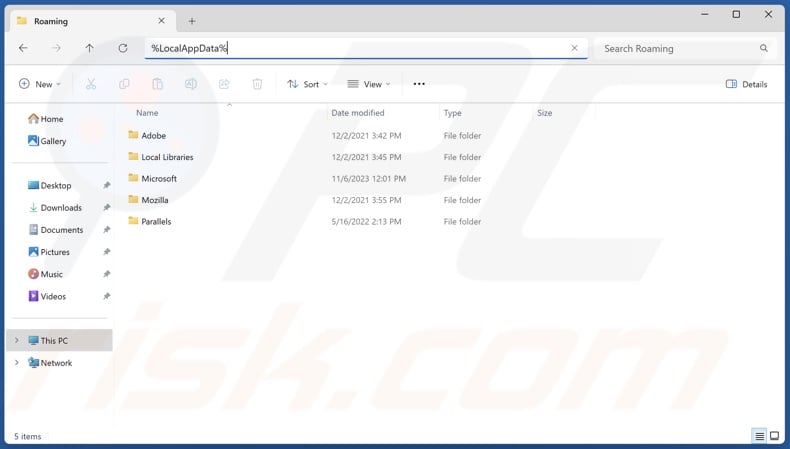Open the New item dropdown
Image resolution: width=790 pixels, height=449 pixels.
[x=39, y=84]
